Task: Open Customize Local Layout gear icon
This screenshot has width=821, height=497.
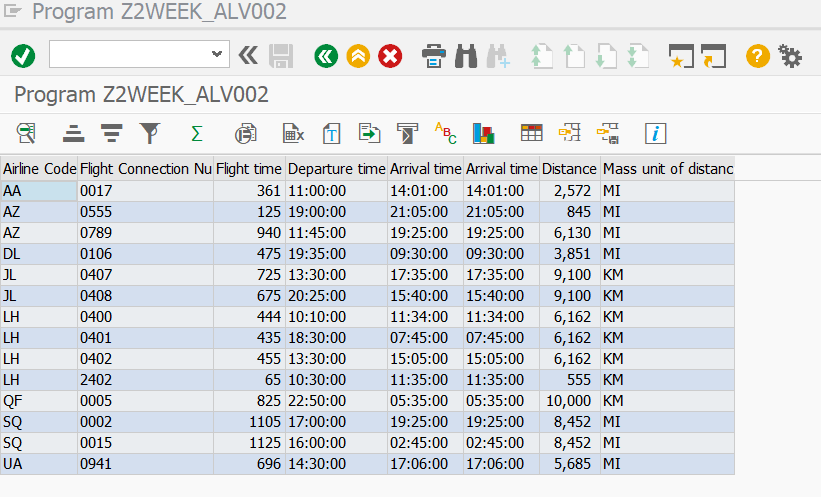Action: 790,56
